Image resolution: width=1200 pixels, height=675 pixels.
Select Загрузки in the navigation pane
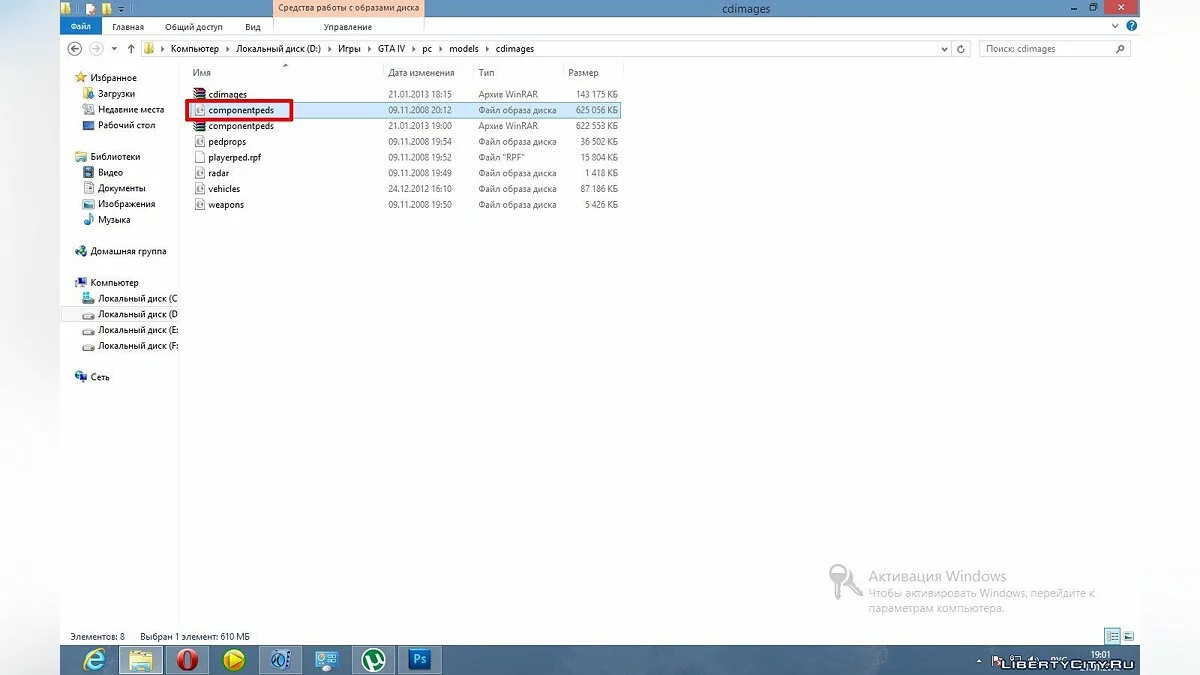(x=116, y=93)
